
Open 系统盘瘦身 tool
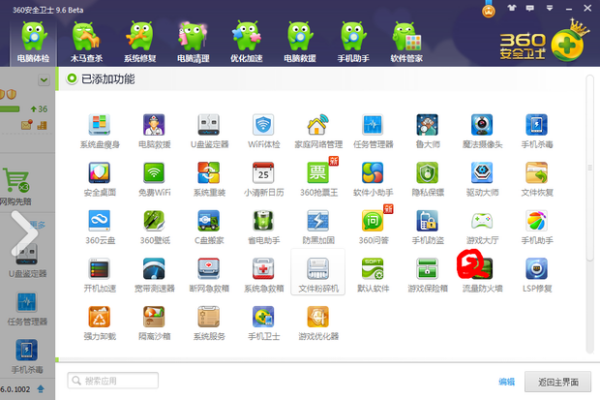(99, 131)
